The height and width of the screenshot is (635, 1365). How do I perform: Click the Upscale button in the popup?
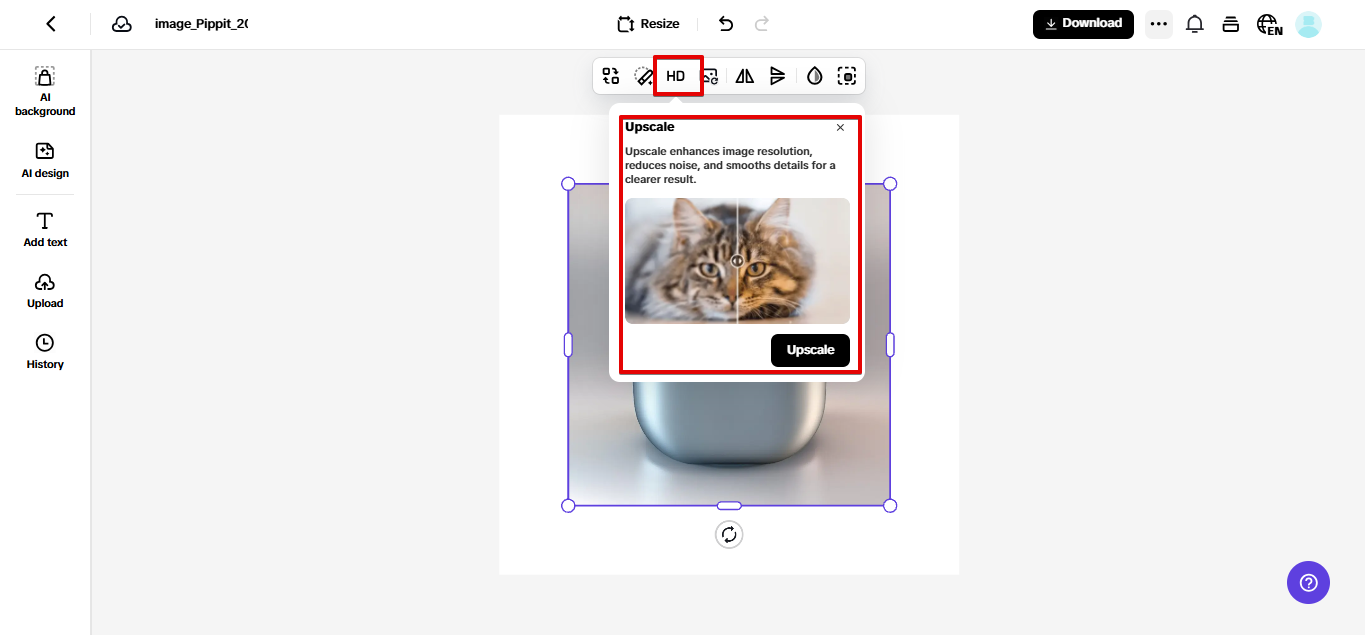(x=809, y=350)
